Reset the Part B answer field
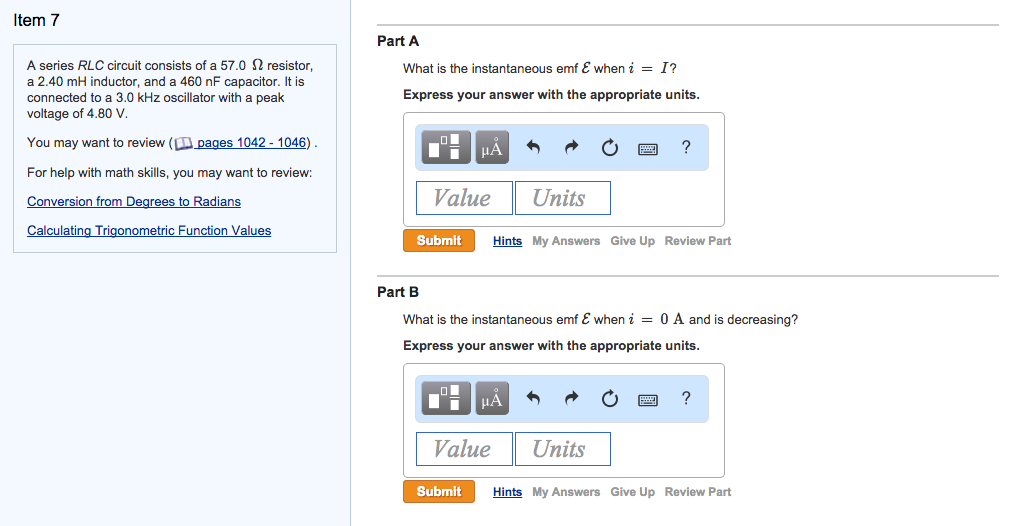Viewport: 1022px width, 526px height. pyautogui.click(x=610, y=399)
